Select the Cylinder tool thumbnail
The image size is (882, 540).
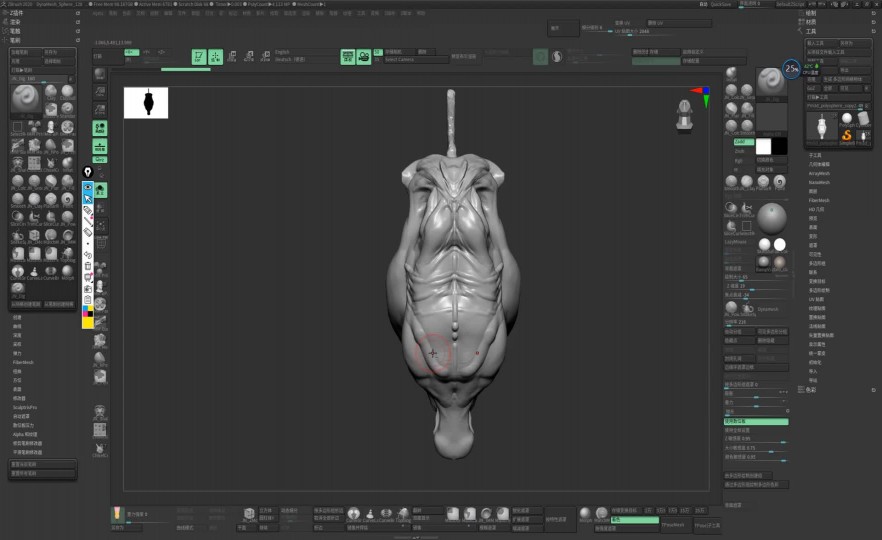[863, 119]
